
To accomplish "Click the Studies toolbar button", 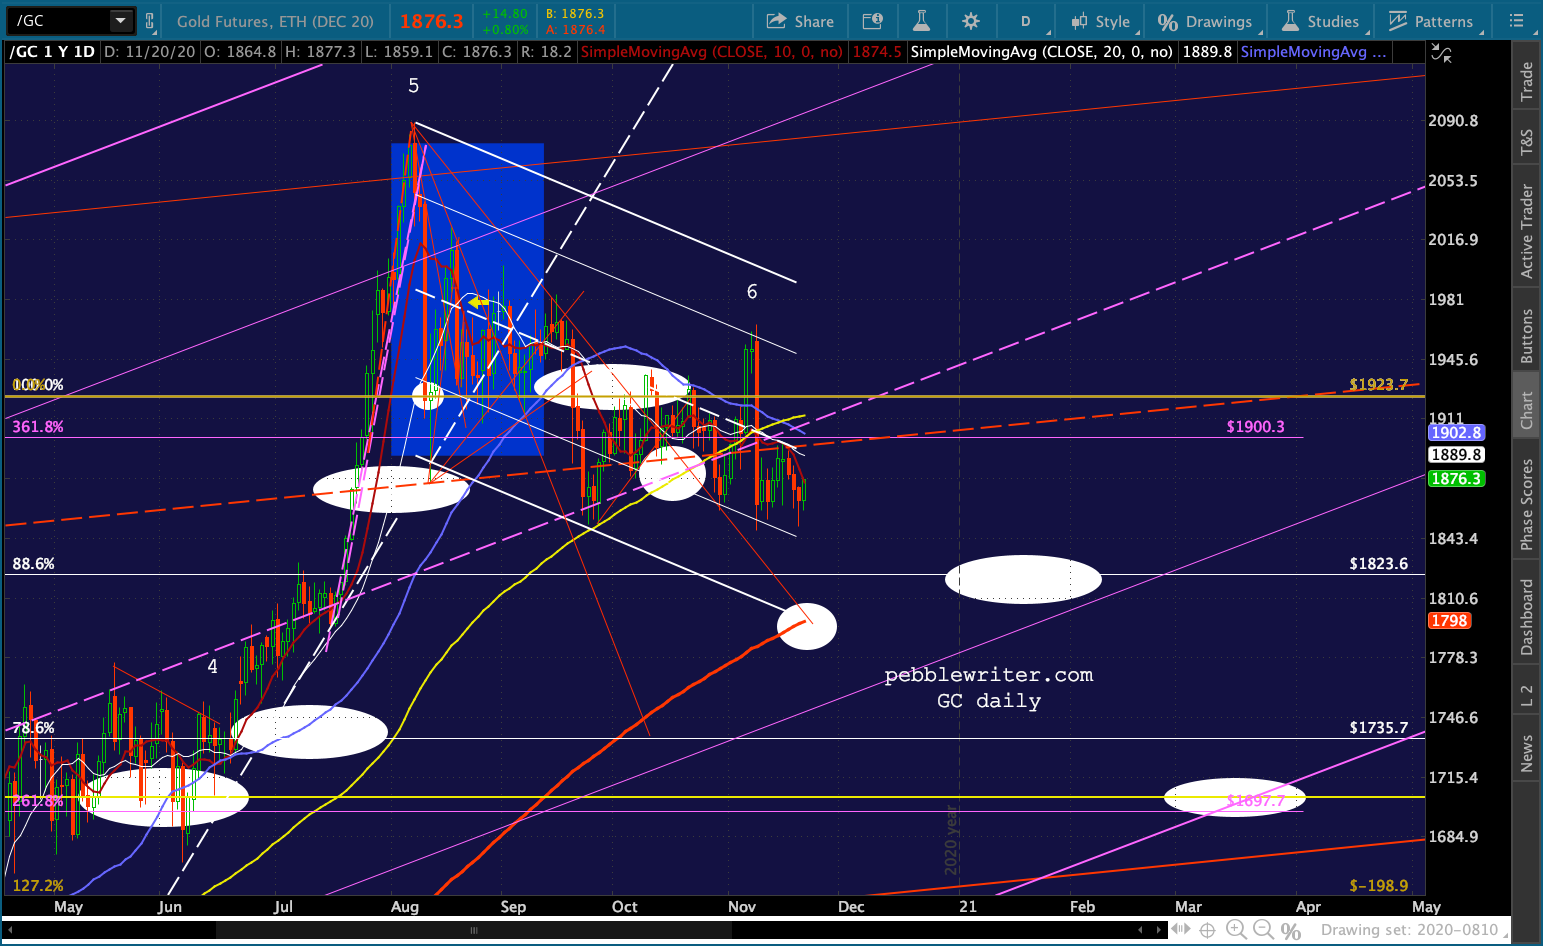I will (x=1320, y=21).
